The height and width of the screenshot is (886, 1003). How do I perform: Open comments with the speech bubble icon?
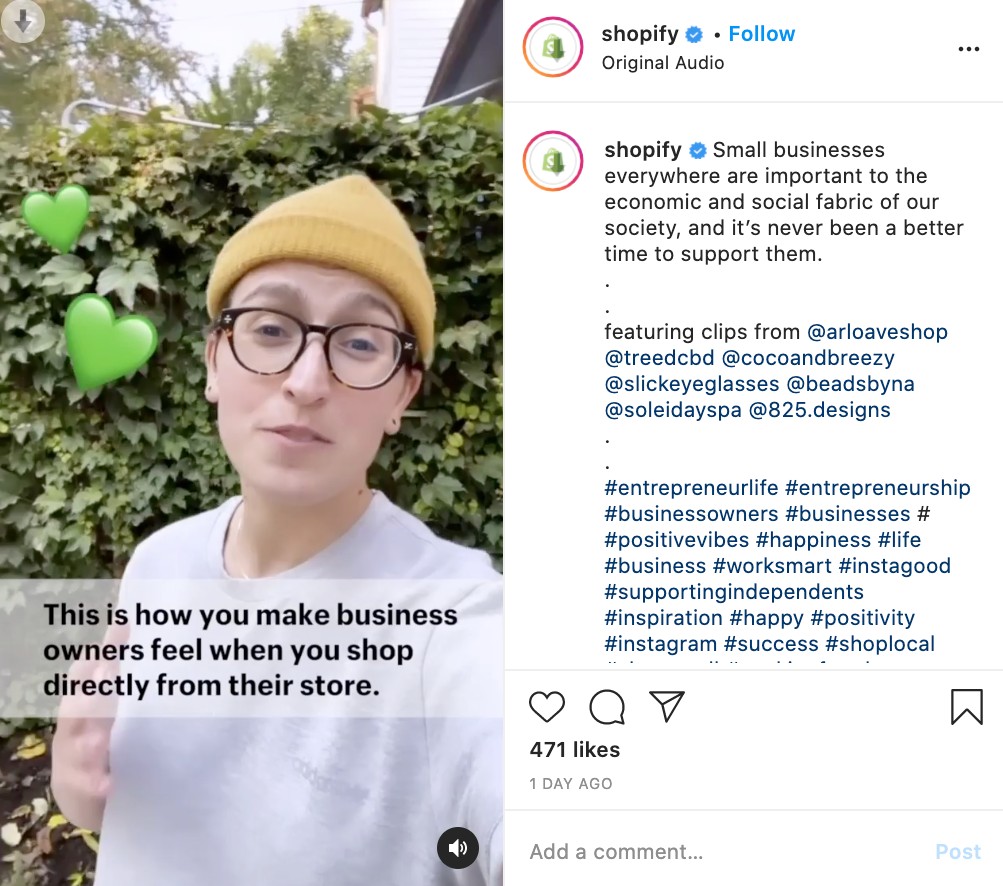tap(606, 707)
